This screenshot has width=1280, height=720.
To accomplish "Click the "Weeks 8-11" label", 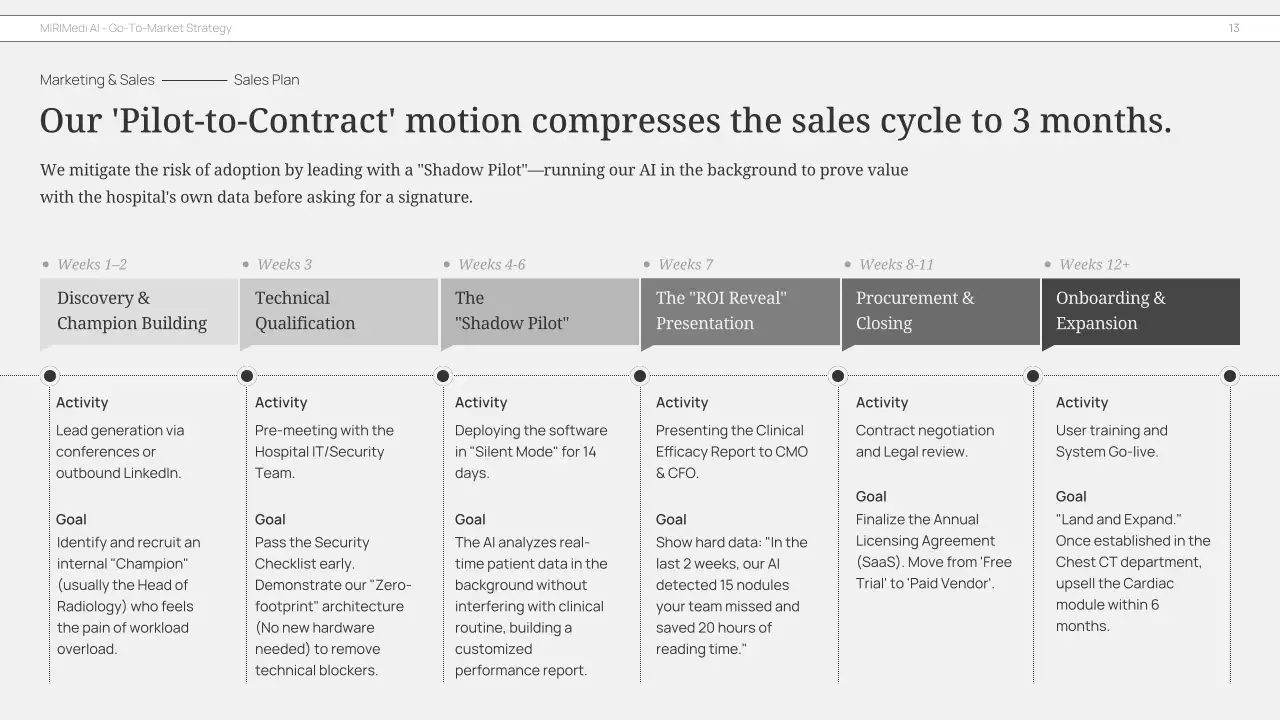I will point(896,264).
